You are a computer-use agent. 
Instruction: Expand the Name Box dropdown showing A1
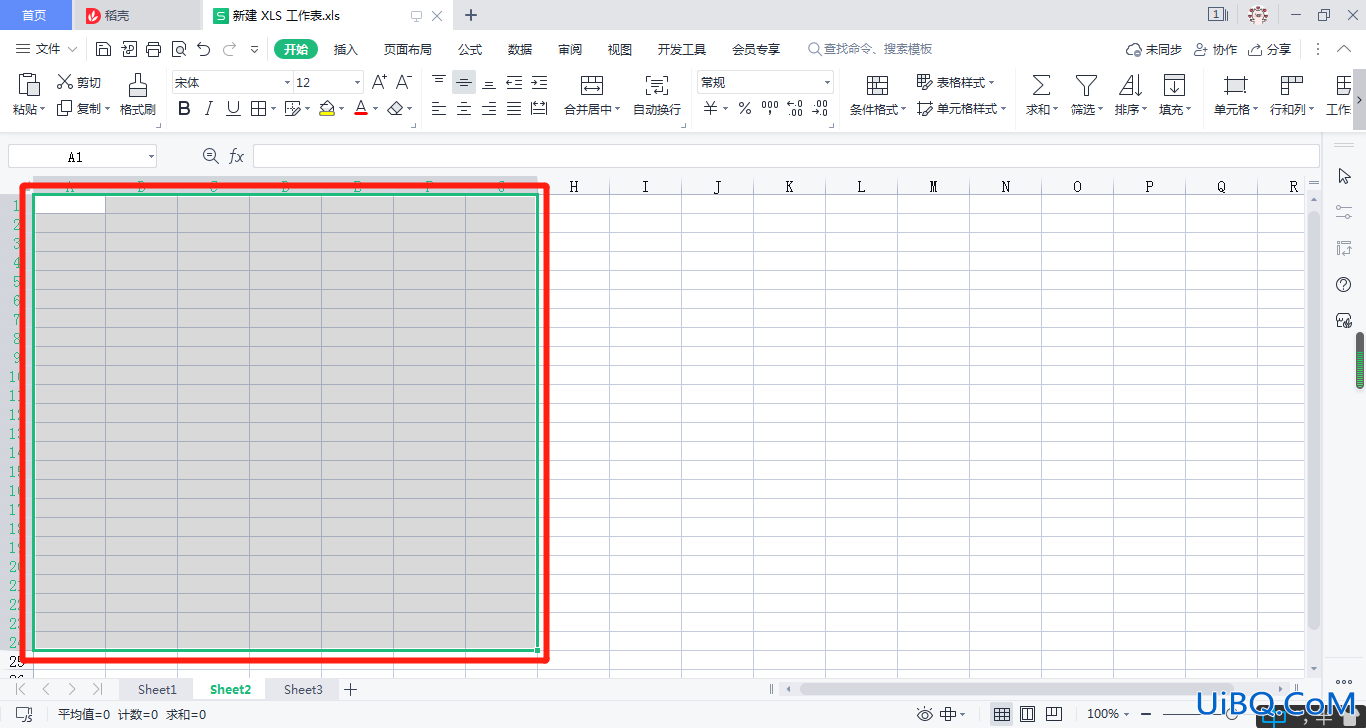coord(151,157)
